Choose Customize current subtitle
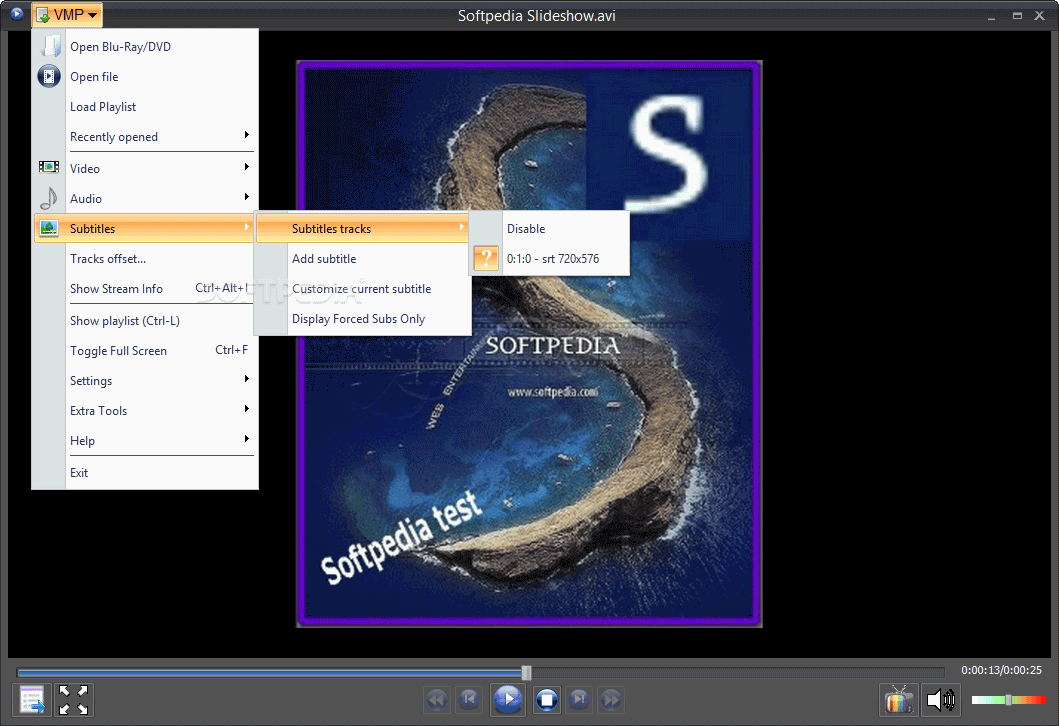 click(x=362, y=288)
